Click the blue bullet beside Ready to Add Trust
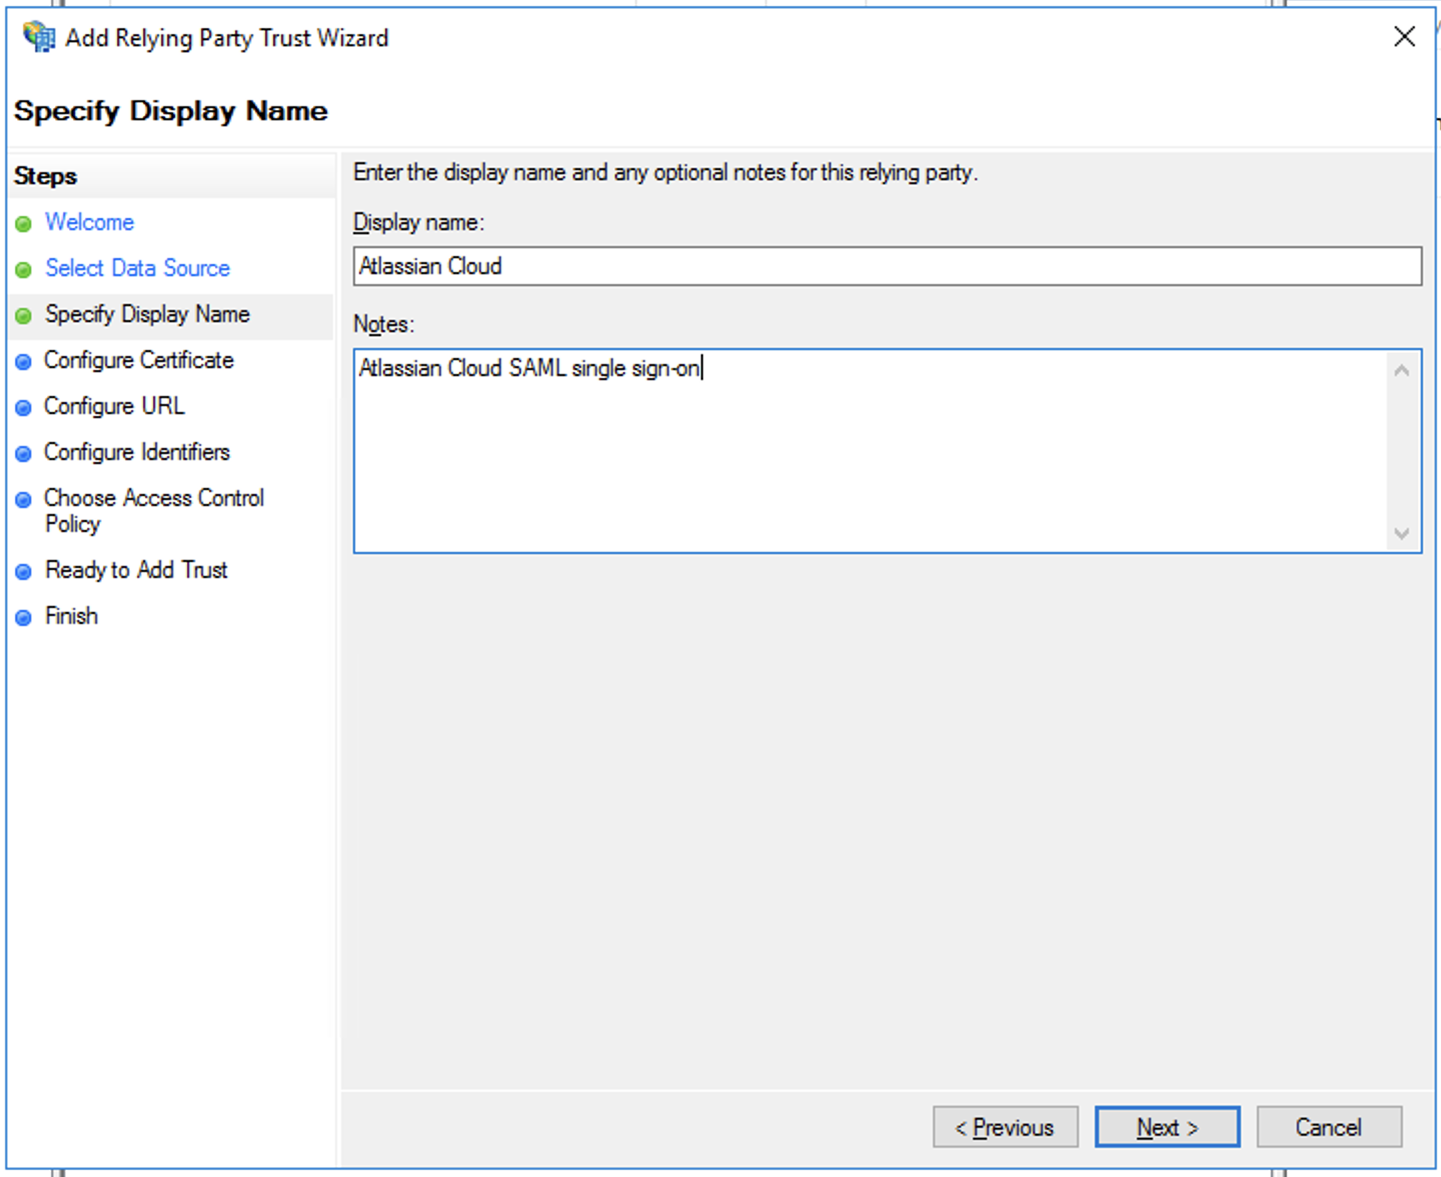This screenshot has width=1441, height=1177. pyautogui.click(x=23, y=572)
